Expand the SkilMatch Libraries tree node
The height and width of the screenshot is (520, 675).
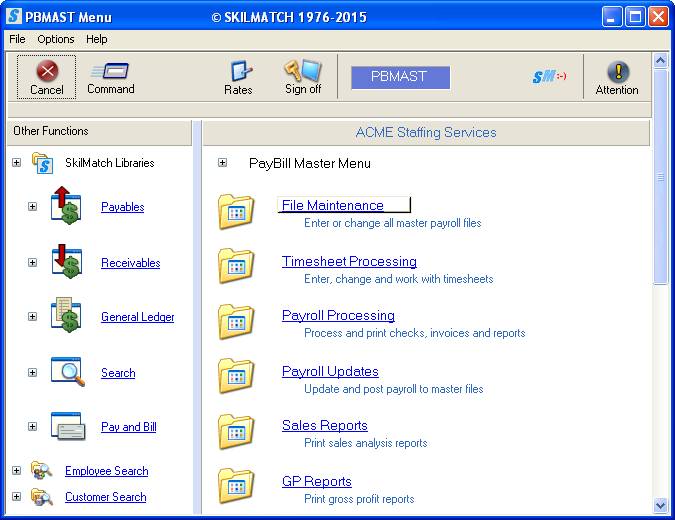16,162
